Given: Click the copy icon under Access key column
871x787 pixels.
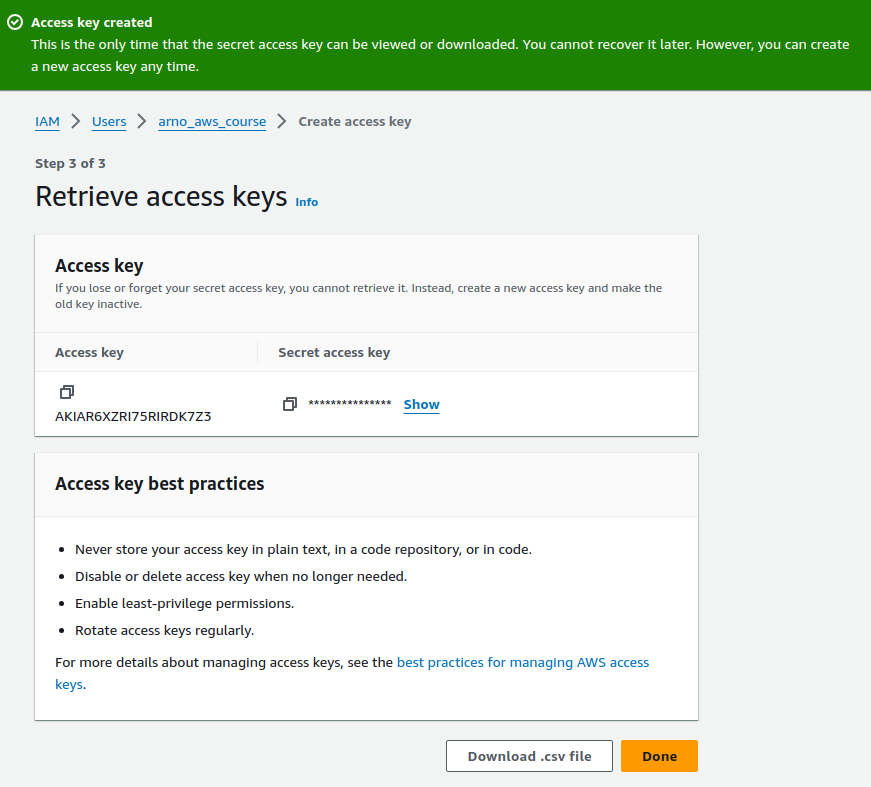Looking at the screenshot, I should pyautogui.click(x=66, y=391).
